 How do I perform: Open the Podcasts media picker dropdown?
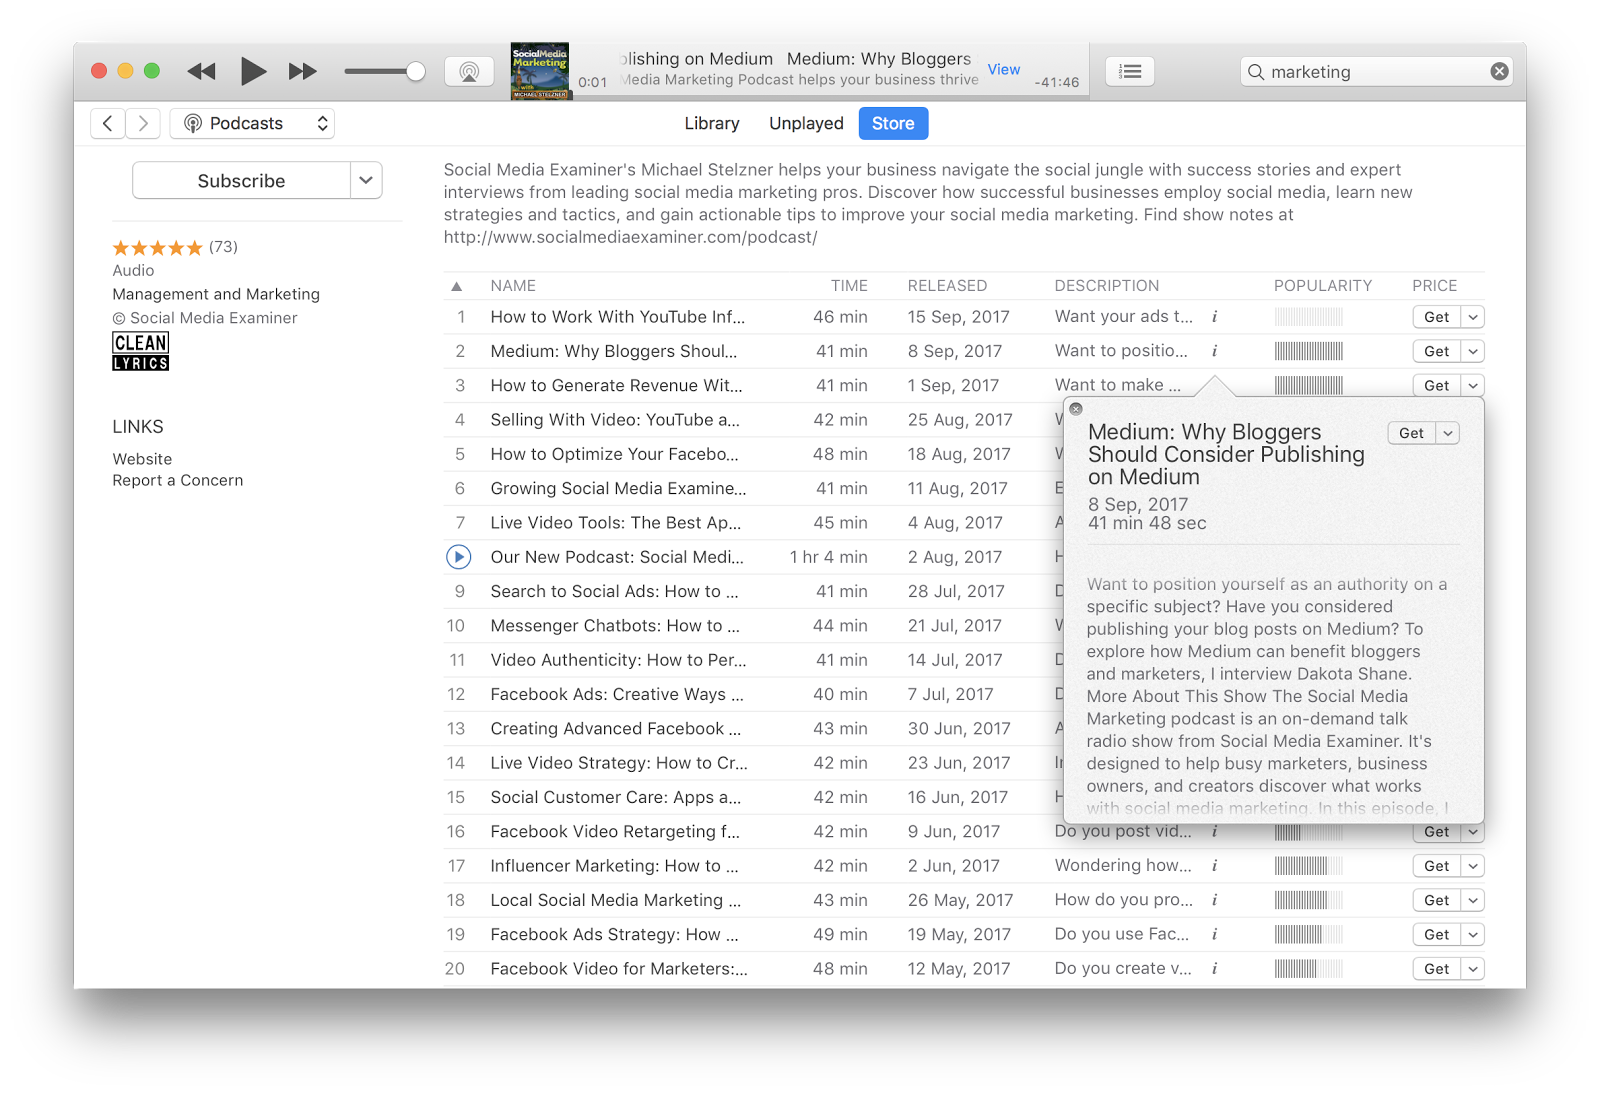[x=252, y=123]
